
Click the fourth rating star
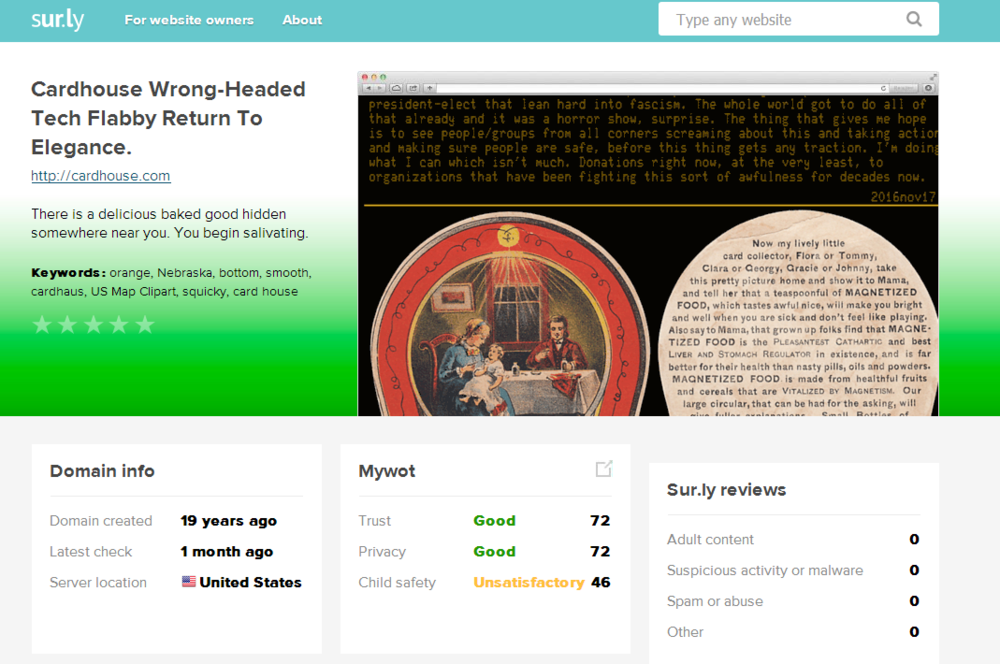(119, 325)
